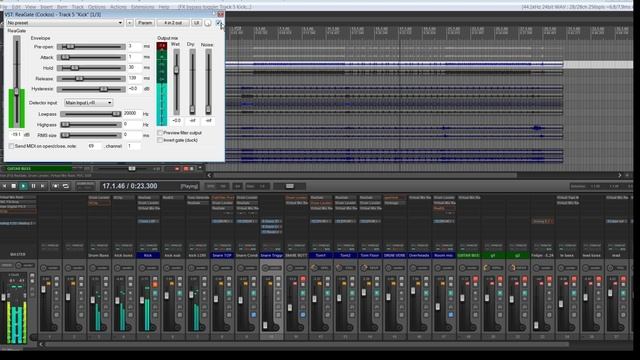Click the plus button beside No preset
Screen dimensions: 640x360
(129, 23)
